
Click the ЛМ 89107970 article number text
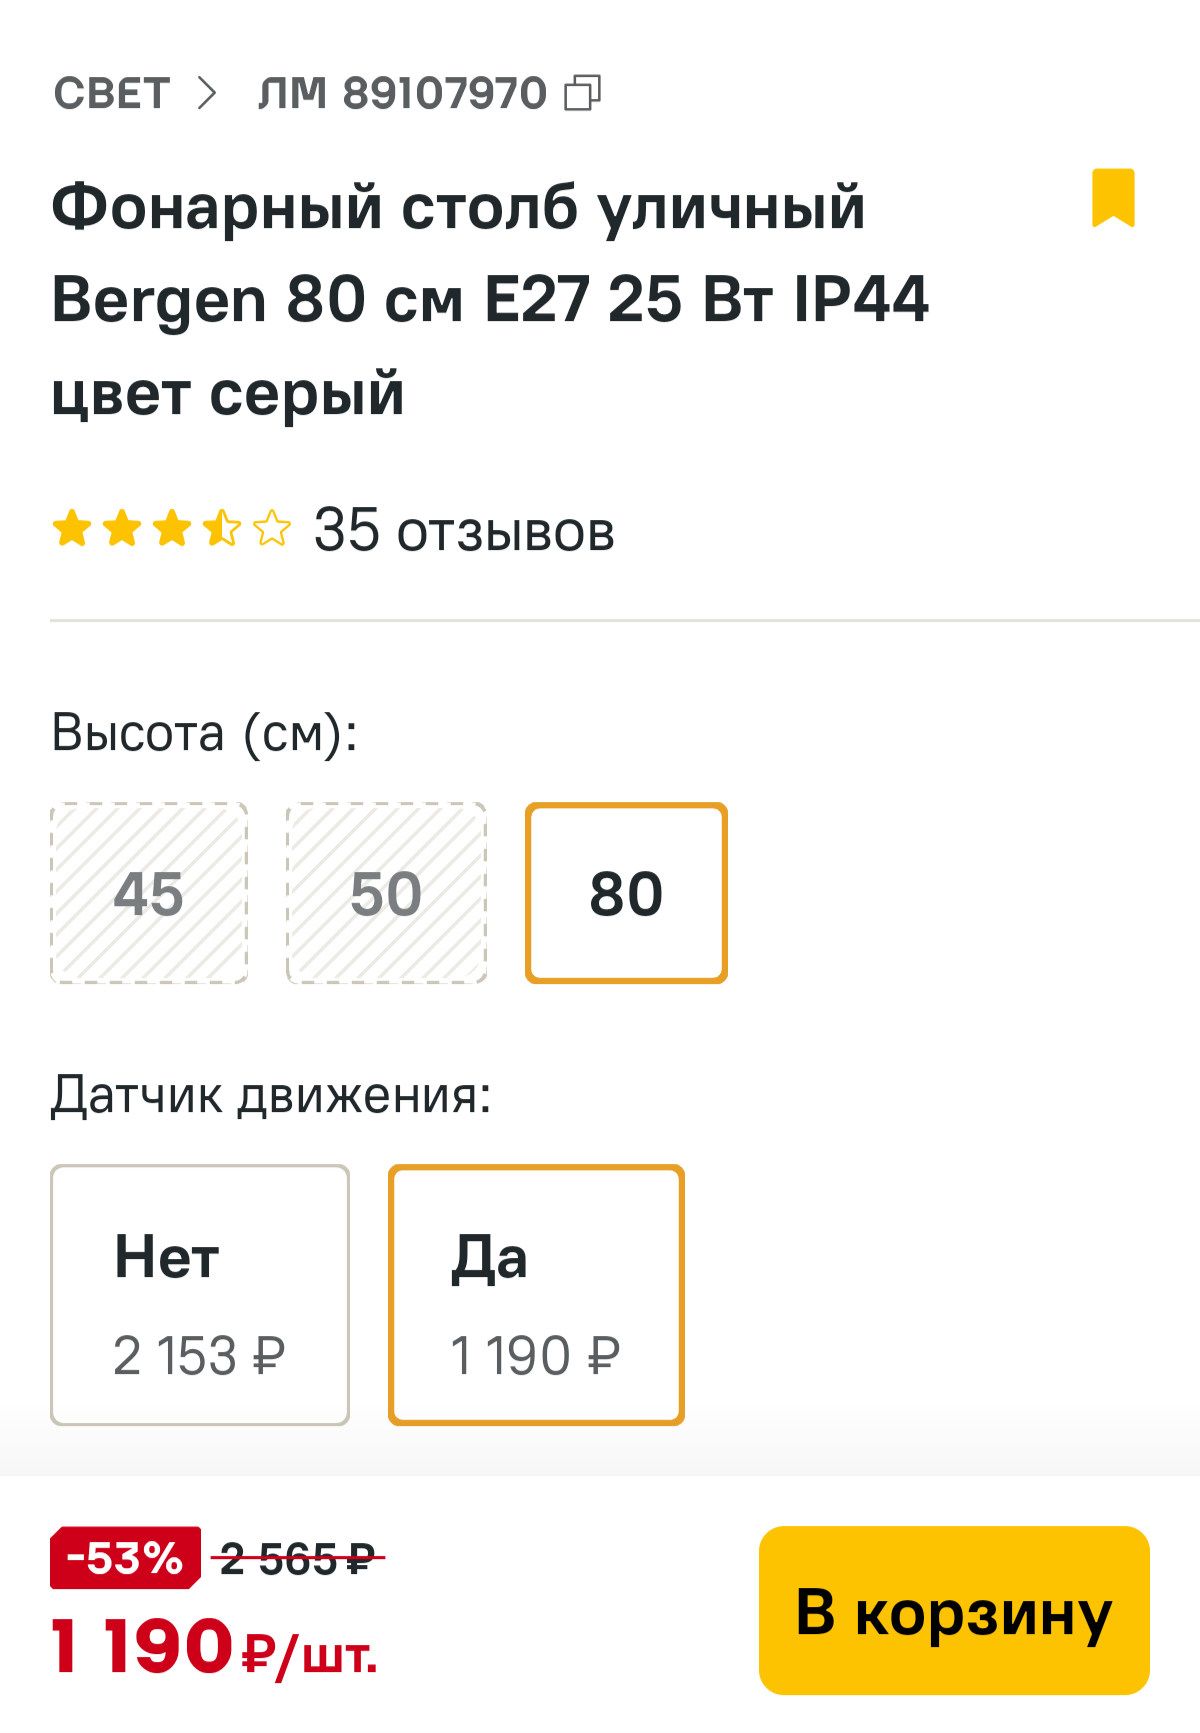[402, 94]
